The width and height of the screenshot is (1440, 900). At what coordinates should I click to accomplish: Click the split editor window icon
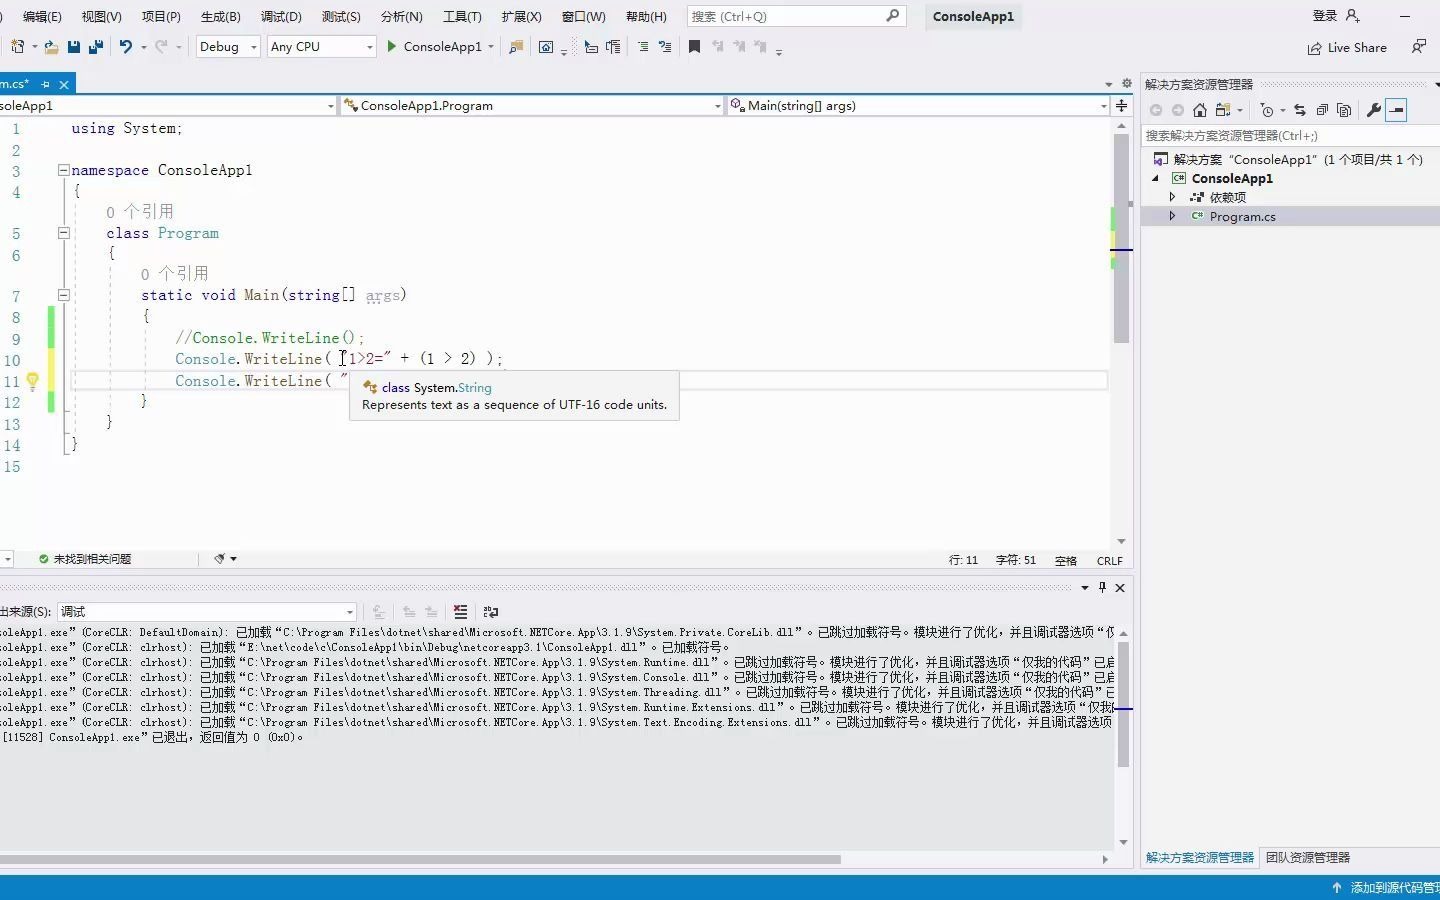(1121, 106)
